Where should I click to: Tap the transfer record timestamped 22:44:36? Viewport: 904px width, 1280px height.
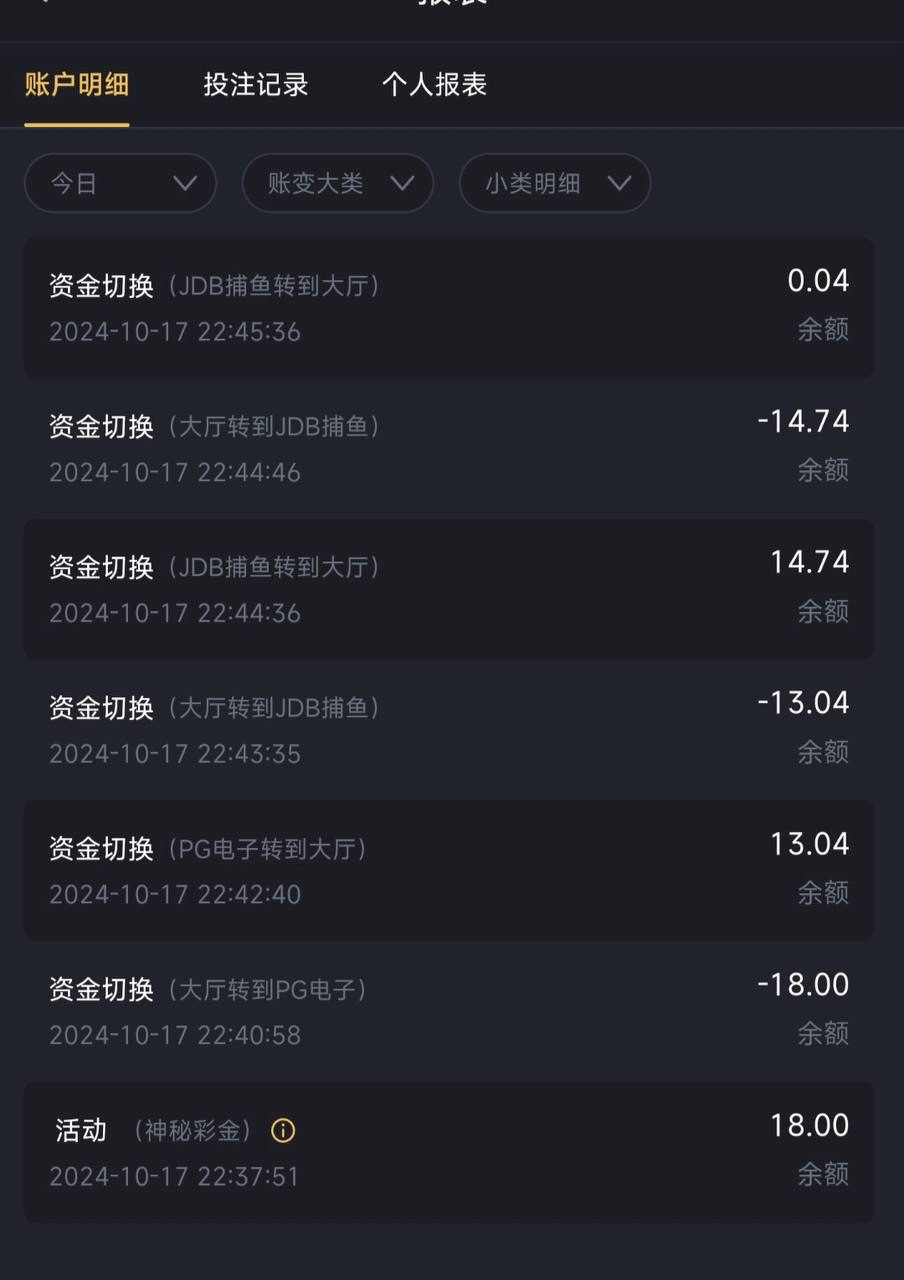(175, 613)
